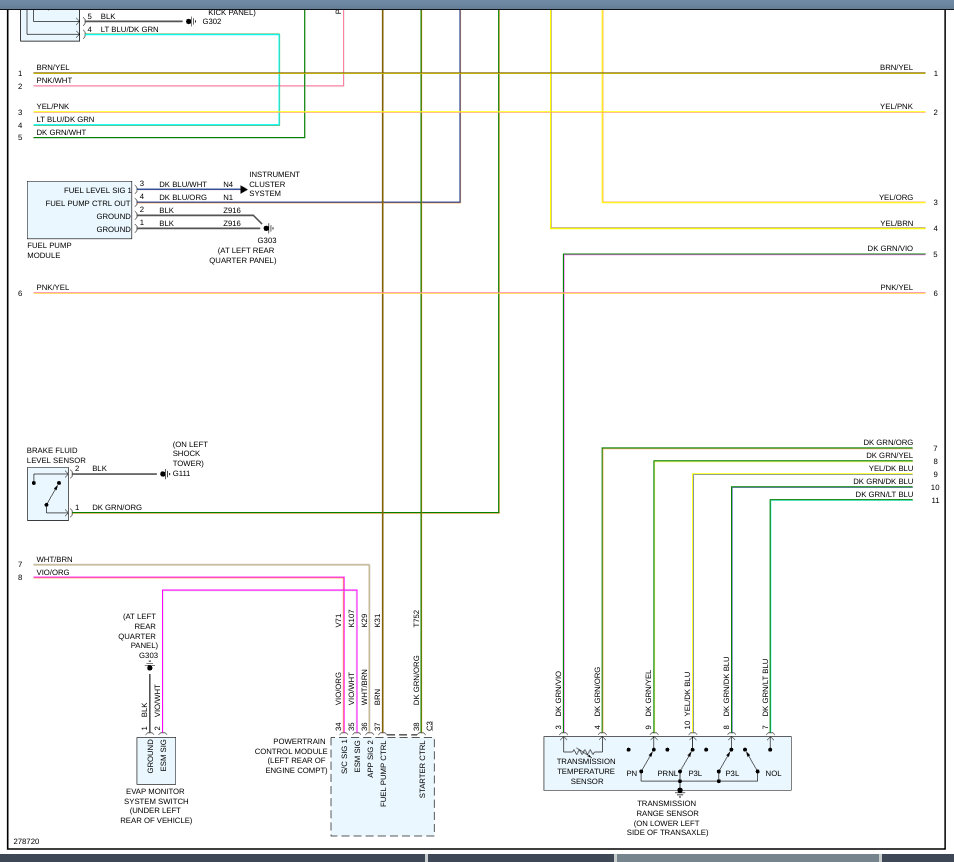Select the FUEL PUMP CTRL OUT text
Viewport: 954px width, 862px height.
88,203
